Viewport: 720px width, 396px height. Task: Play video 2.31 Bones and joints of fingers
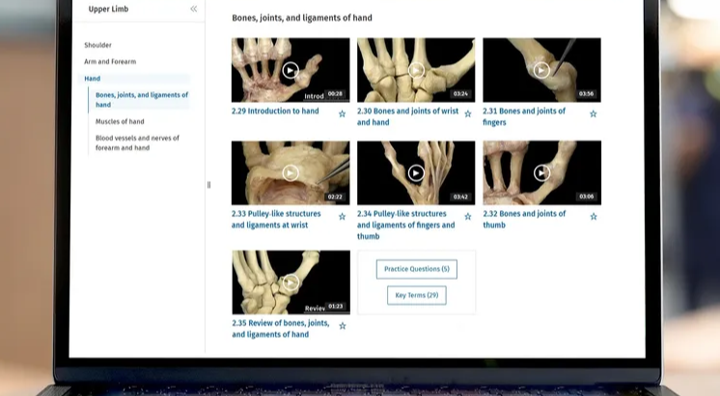[x=542, y=70]
